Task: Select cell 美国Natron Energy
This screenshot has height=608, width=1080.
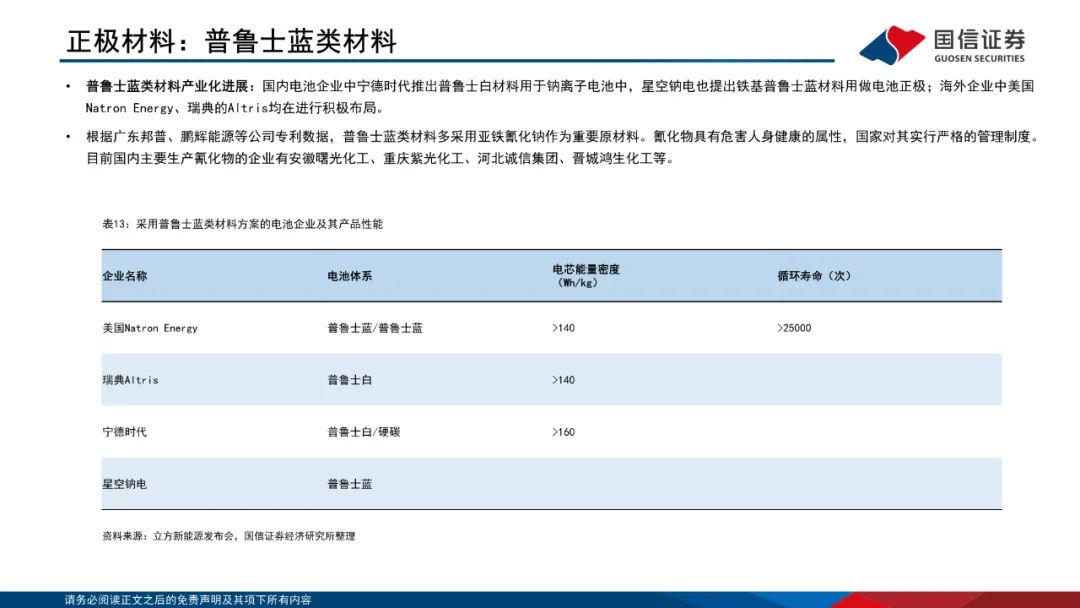Action: coord(150,328)
